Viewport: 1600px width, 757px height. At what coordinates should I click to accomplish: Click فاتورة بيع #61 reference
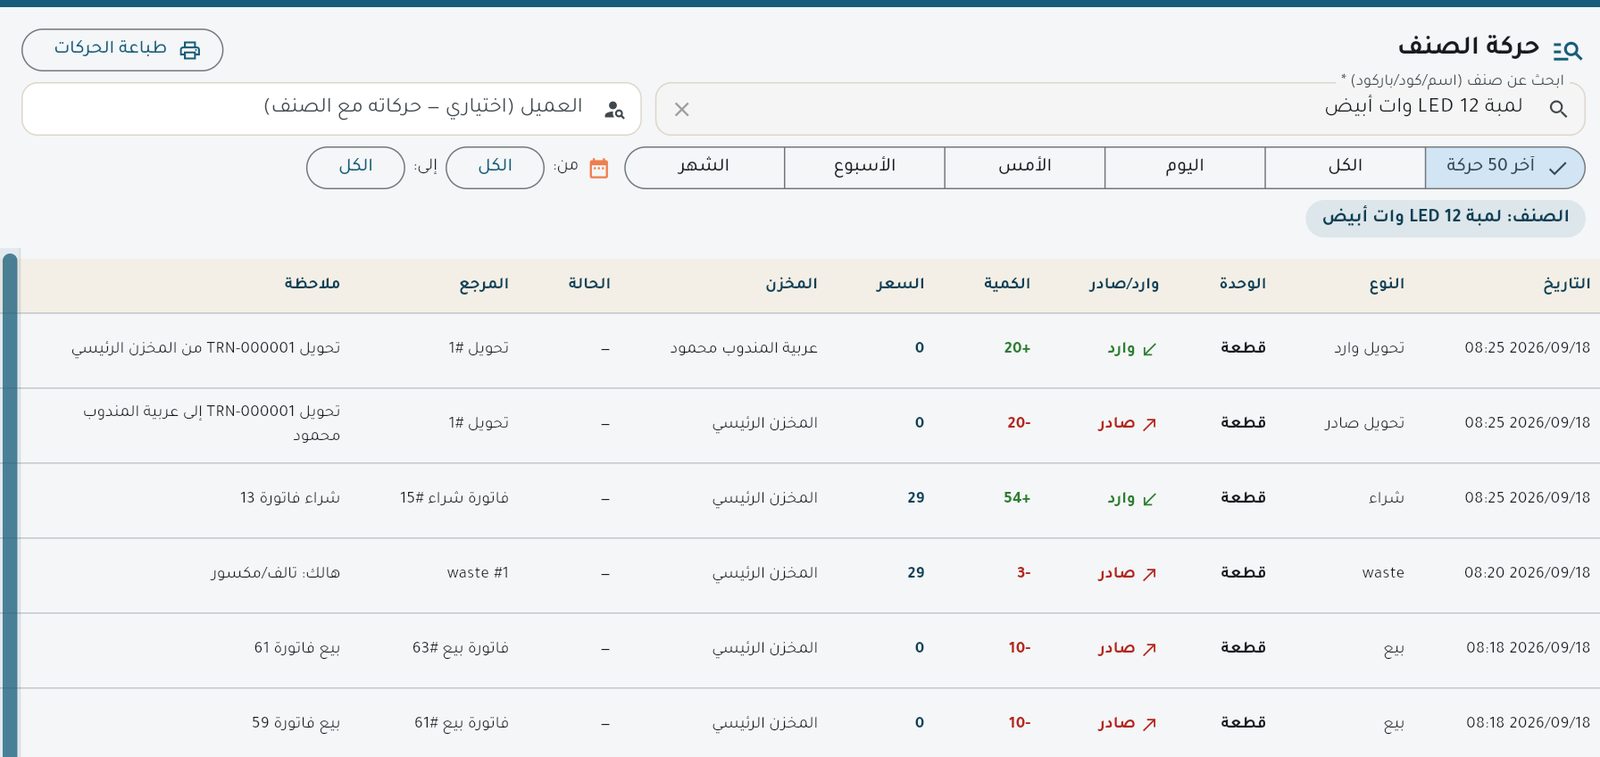461,723
